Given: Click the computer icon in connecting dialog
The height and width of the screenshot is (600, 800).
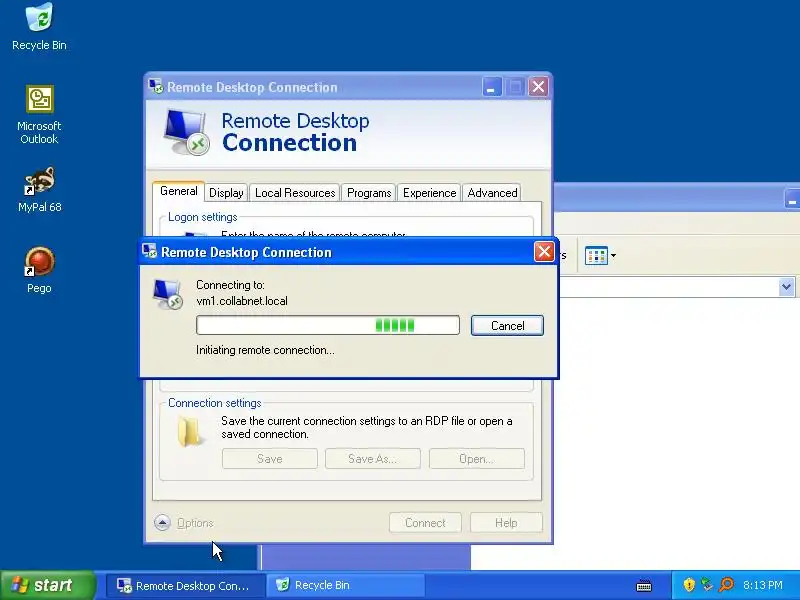Looking at the screenshot, I should 167,294.
